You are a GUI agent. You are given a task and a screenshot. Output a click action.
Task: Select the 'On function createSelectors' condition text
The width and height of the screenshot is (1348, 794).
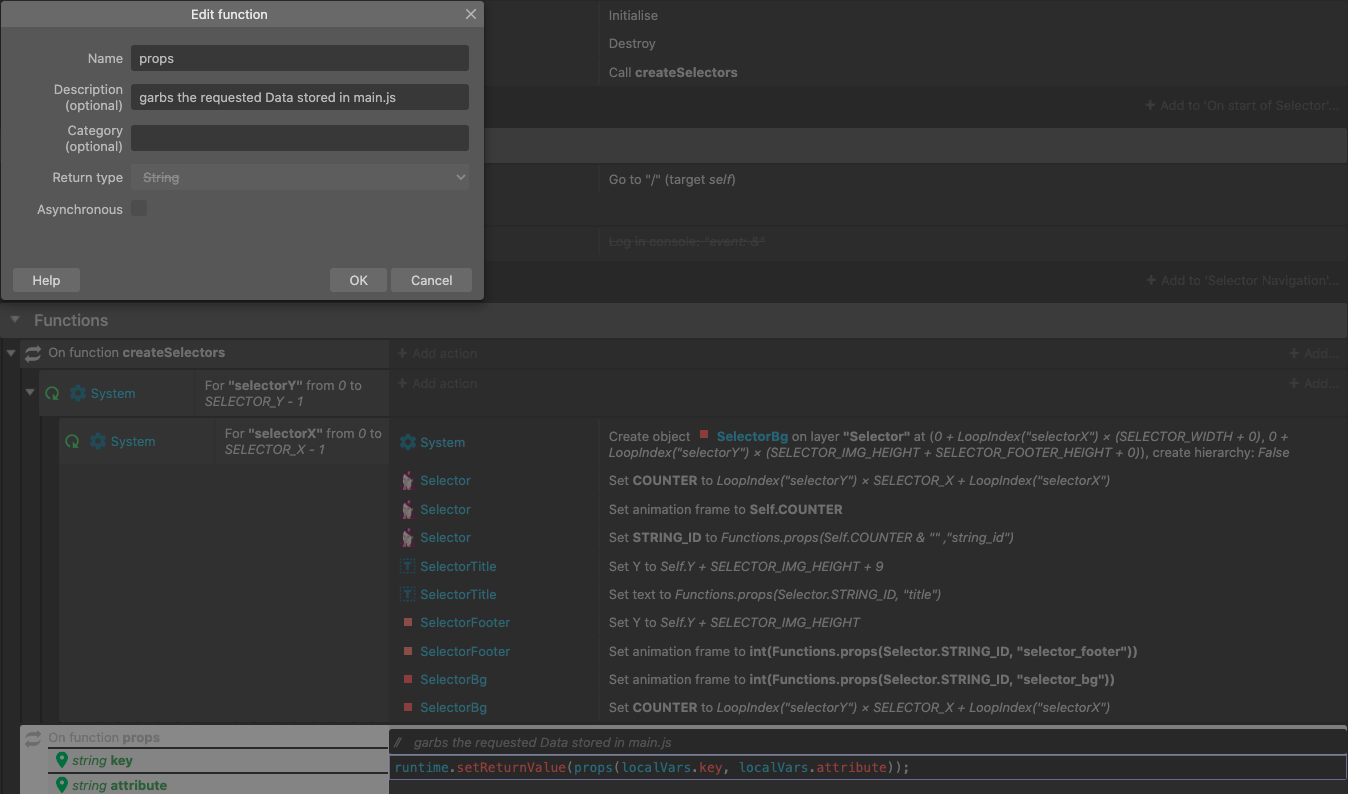136,353
